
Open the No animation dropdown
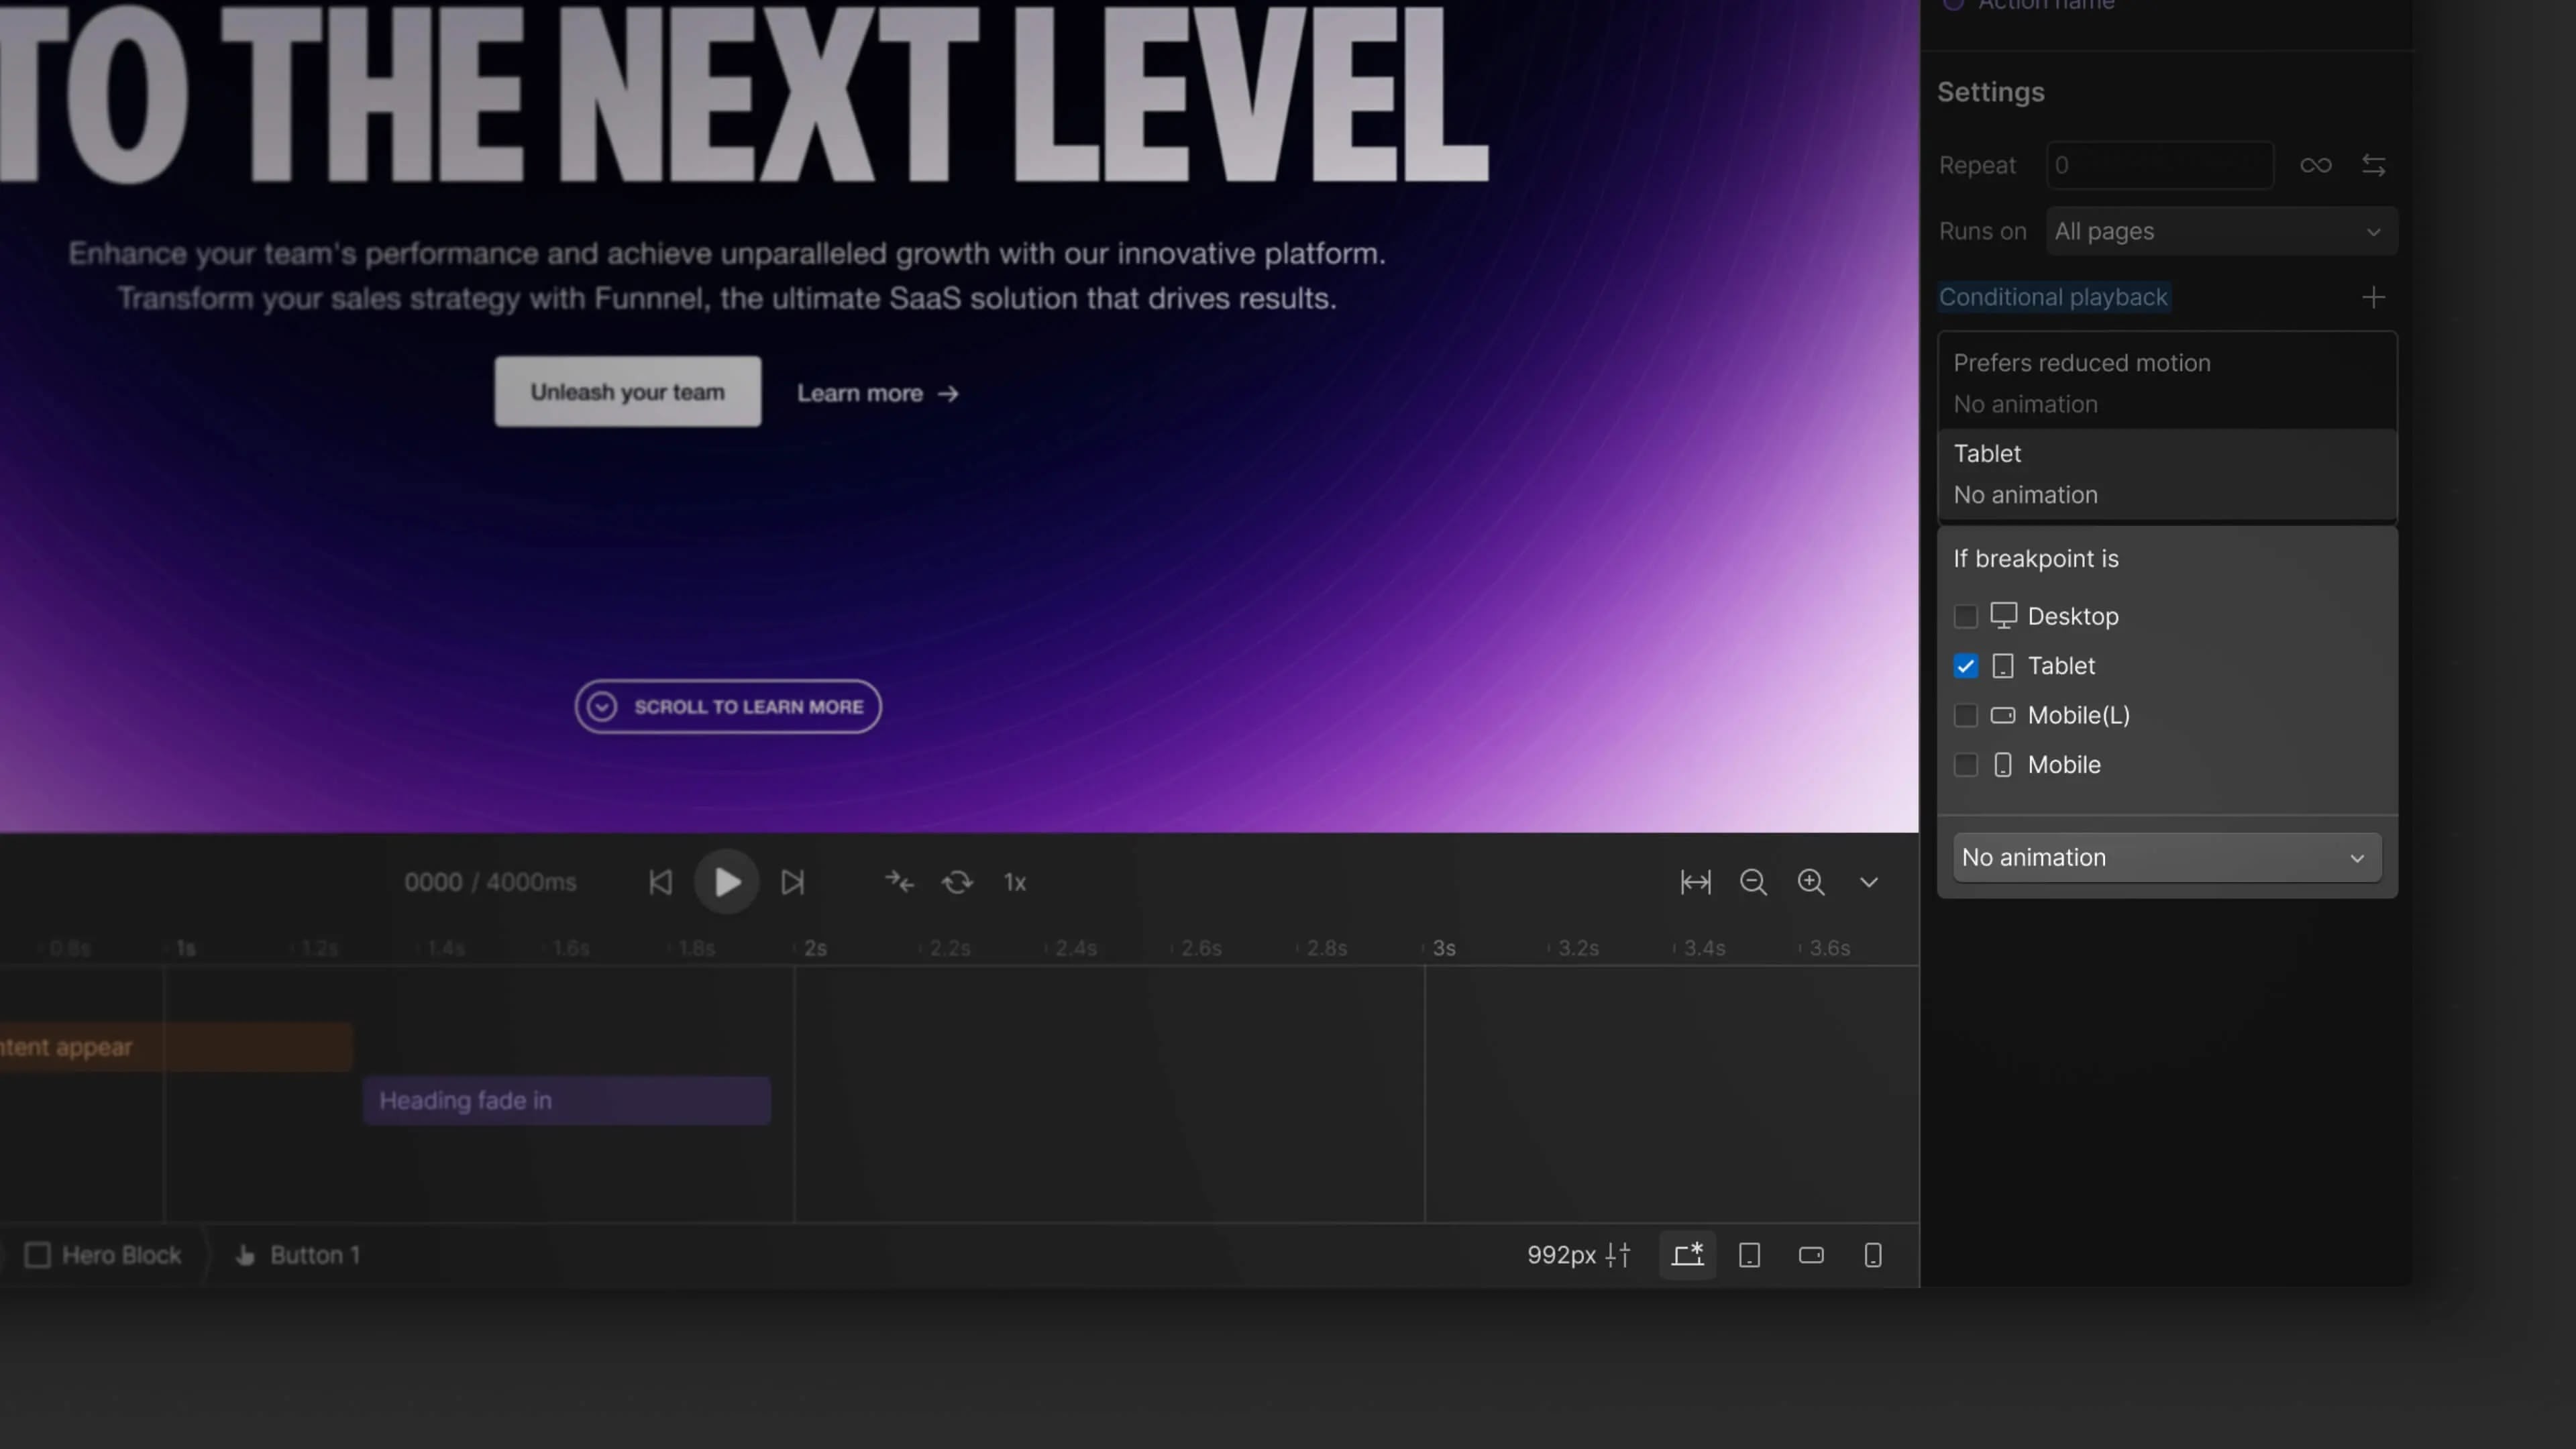[2166, 858]
